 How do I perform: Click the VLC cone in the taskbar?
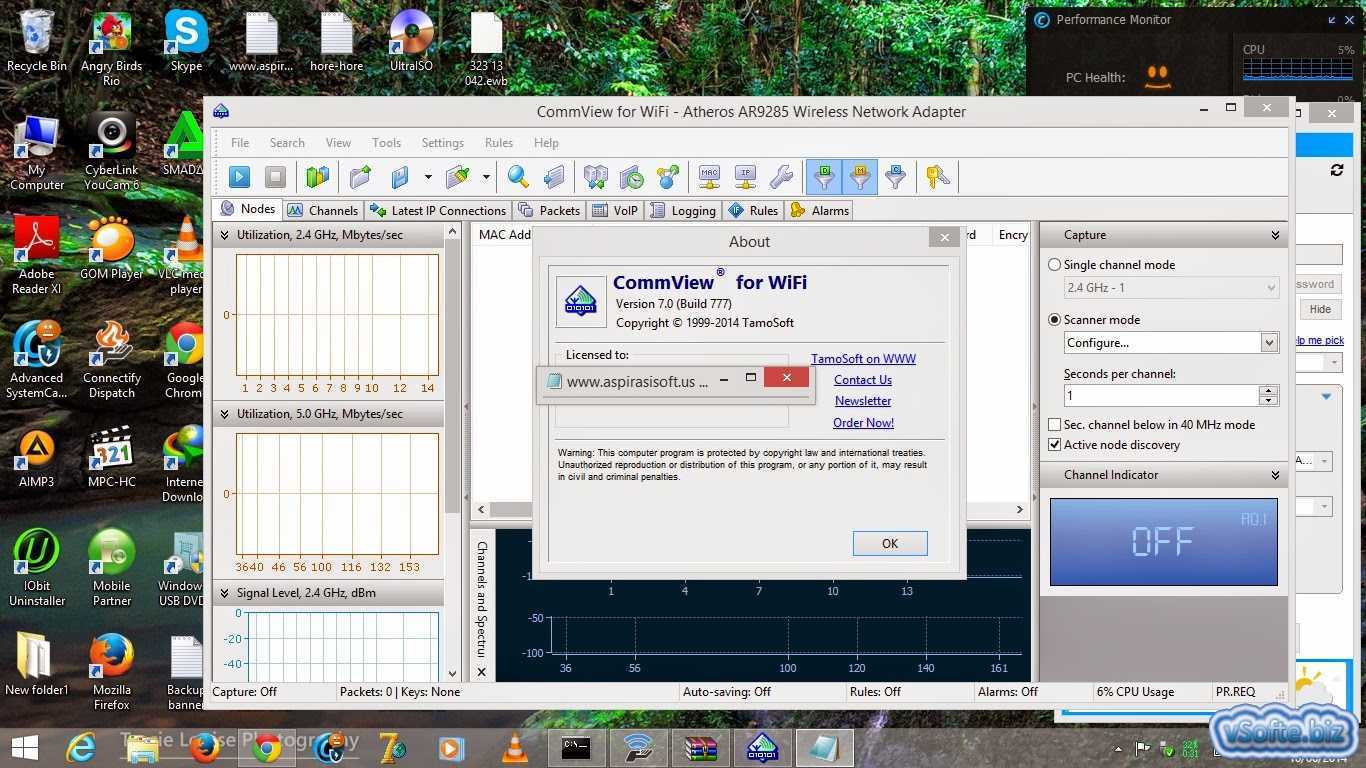(515, 747)
